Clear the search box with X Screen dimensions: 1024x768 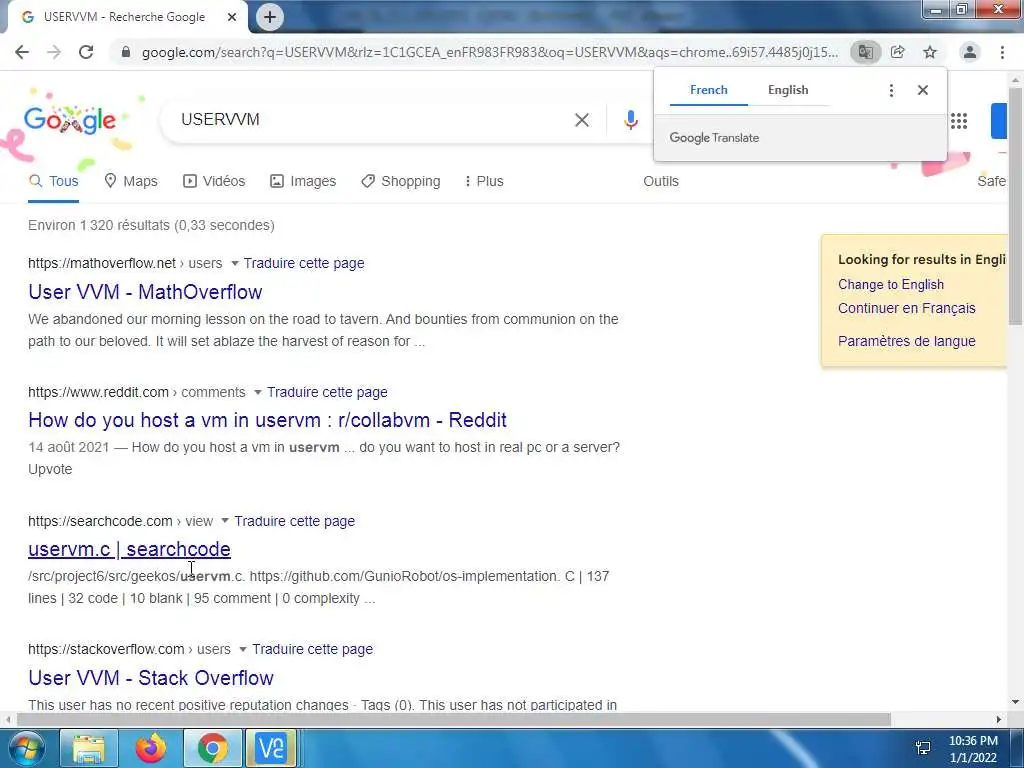pos(582,120)
